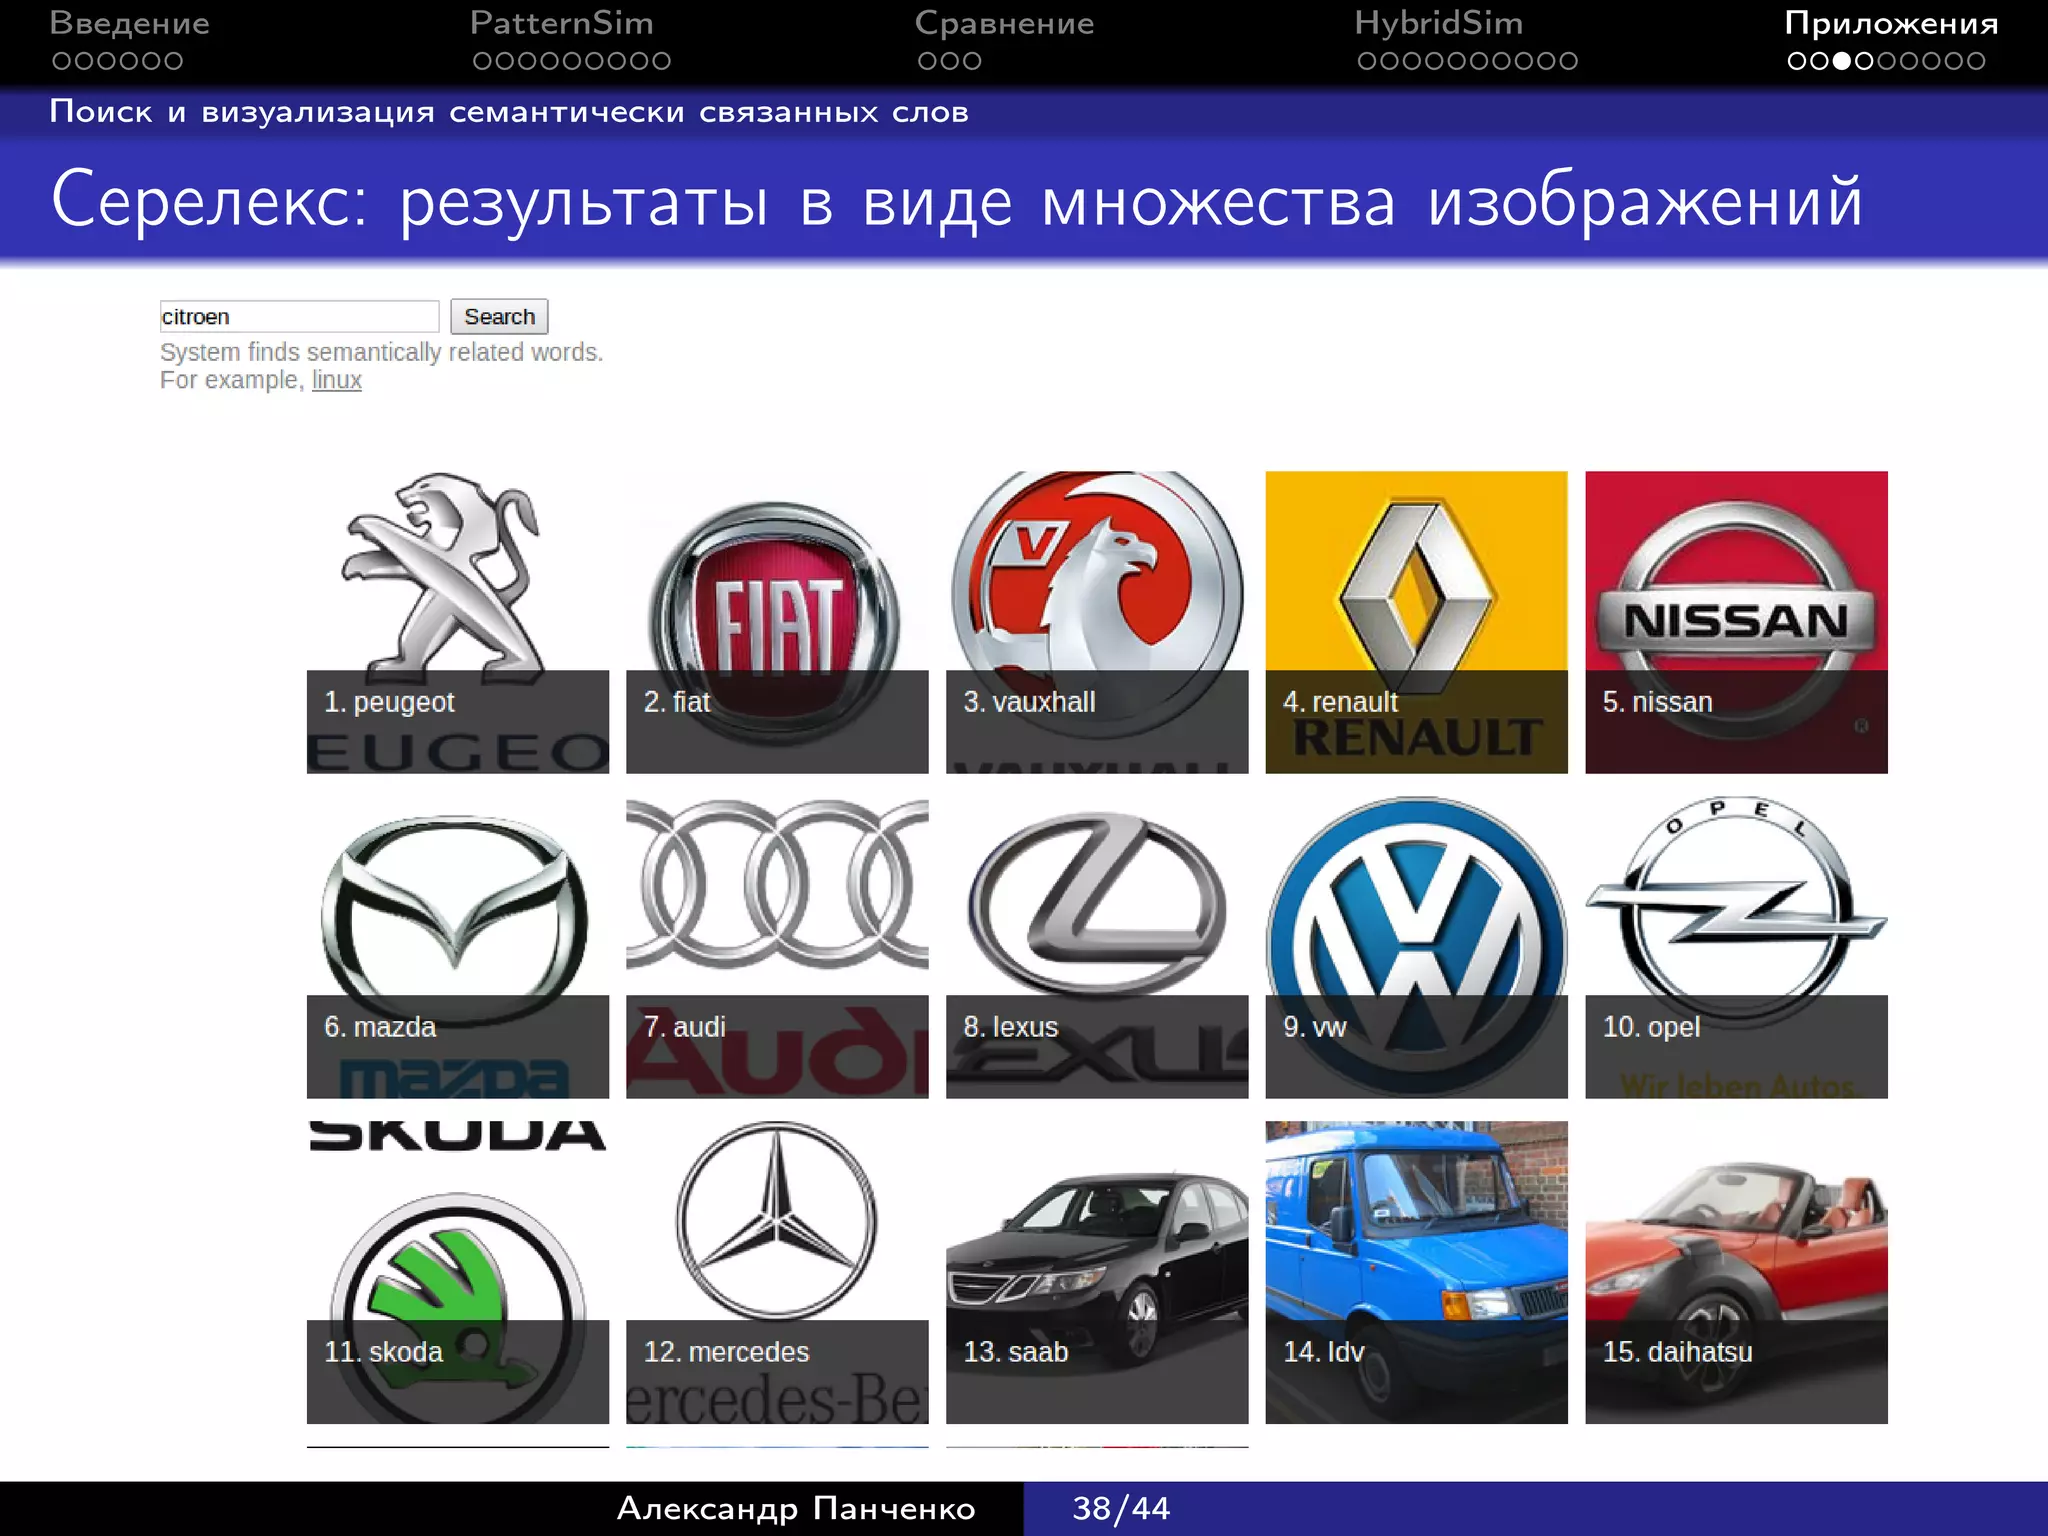Open the blue ldv van image

(x=1416, y=1272)
